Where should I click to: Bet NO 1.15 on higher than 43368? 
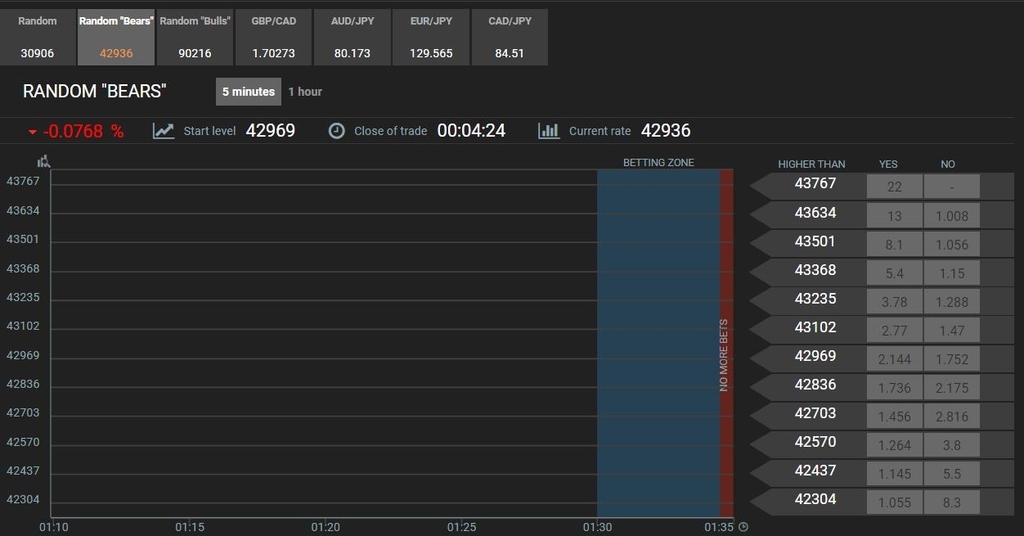(952, 273)
